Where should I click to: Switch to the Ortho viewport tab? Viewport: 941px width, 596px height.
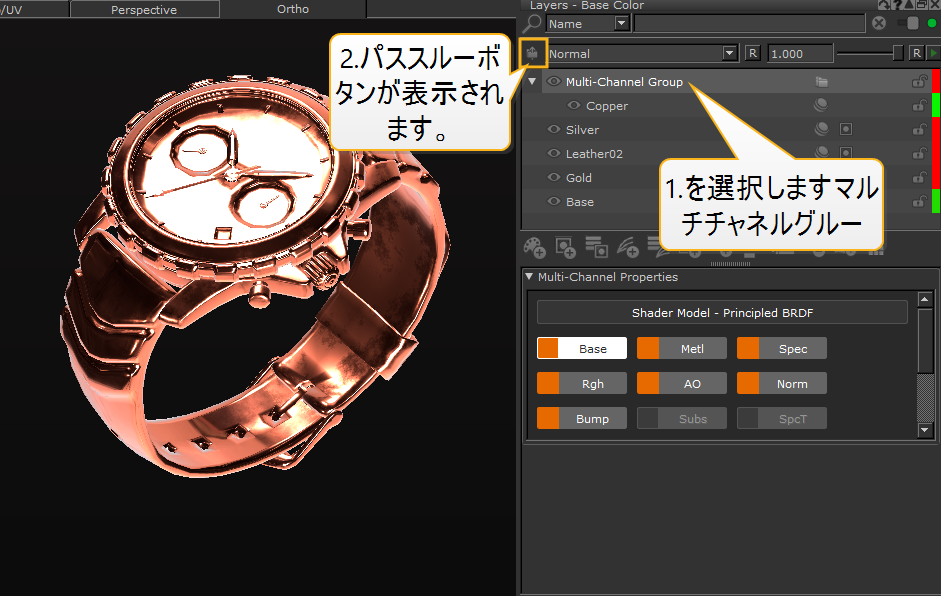[292, 9]
